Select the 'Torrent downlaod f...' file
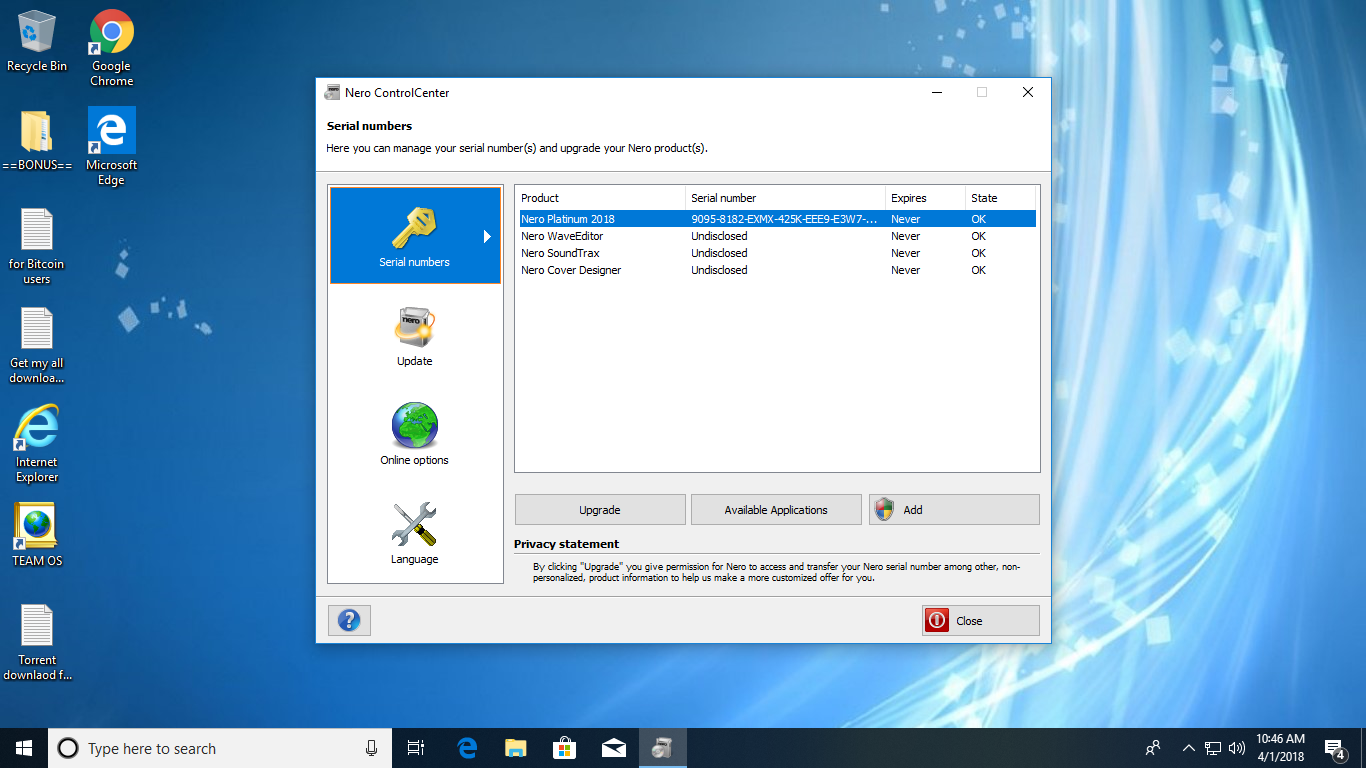 pyautogui.click(x=37, y=642)
